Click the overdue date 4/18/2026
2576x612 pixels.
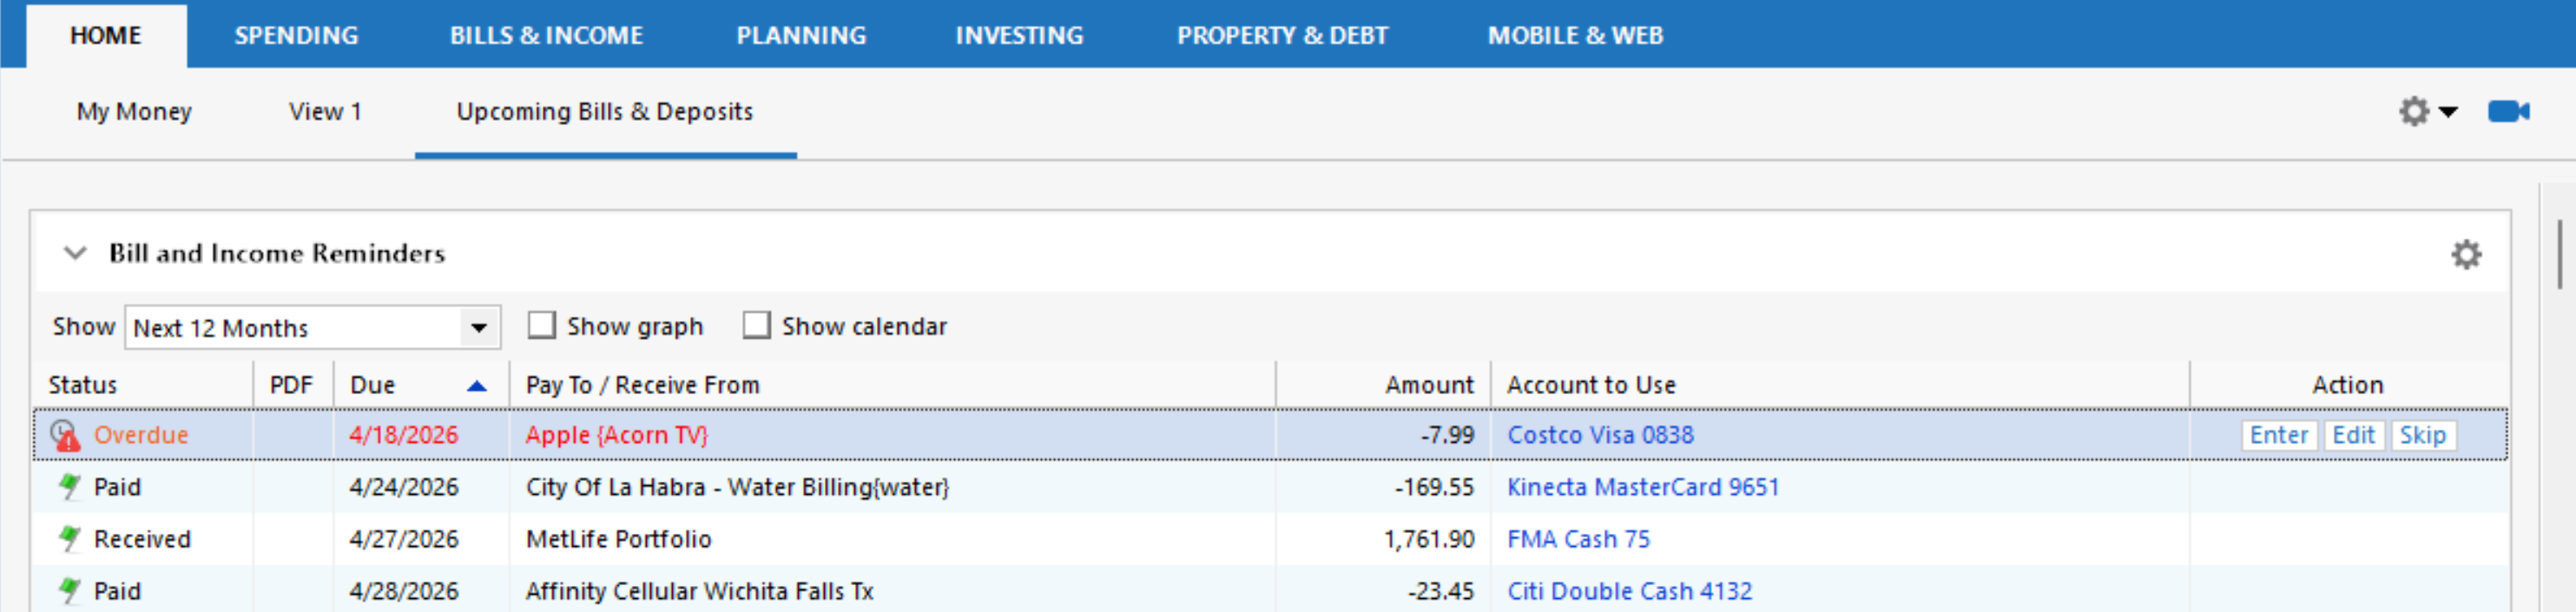tap(403, 435)
